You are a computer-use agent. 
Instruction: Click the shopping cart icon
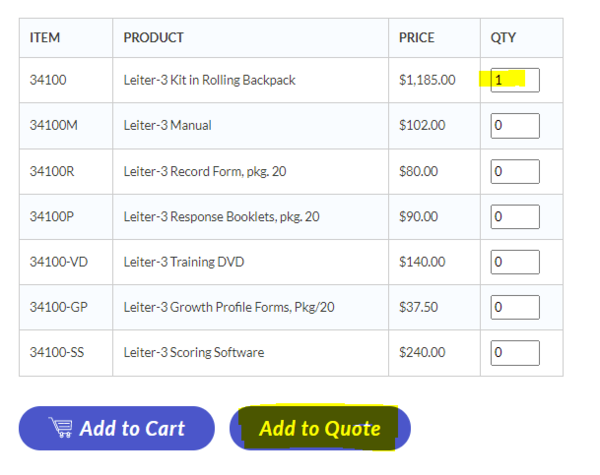[61, 428]
